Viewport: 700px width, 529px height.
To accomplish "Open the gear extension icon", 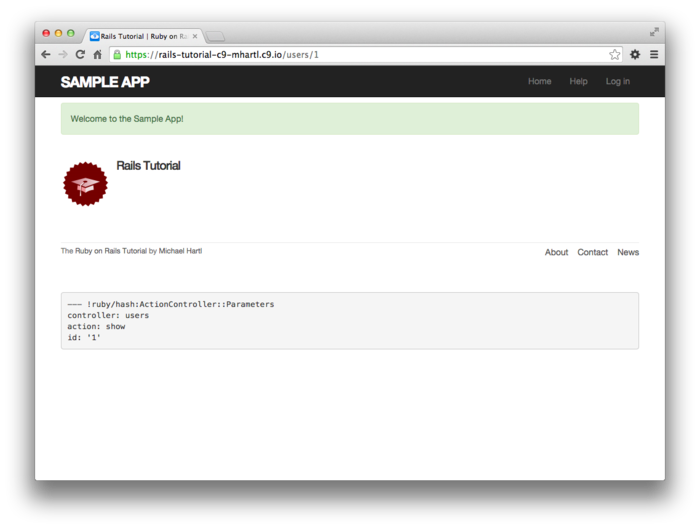I will click(x=635, y=55).
